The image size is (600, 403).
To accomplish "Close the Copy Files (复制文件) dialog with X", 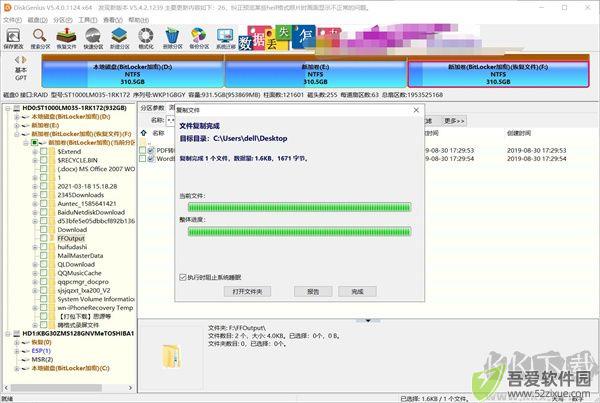I will [416, 110].
